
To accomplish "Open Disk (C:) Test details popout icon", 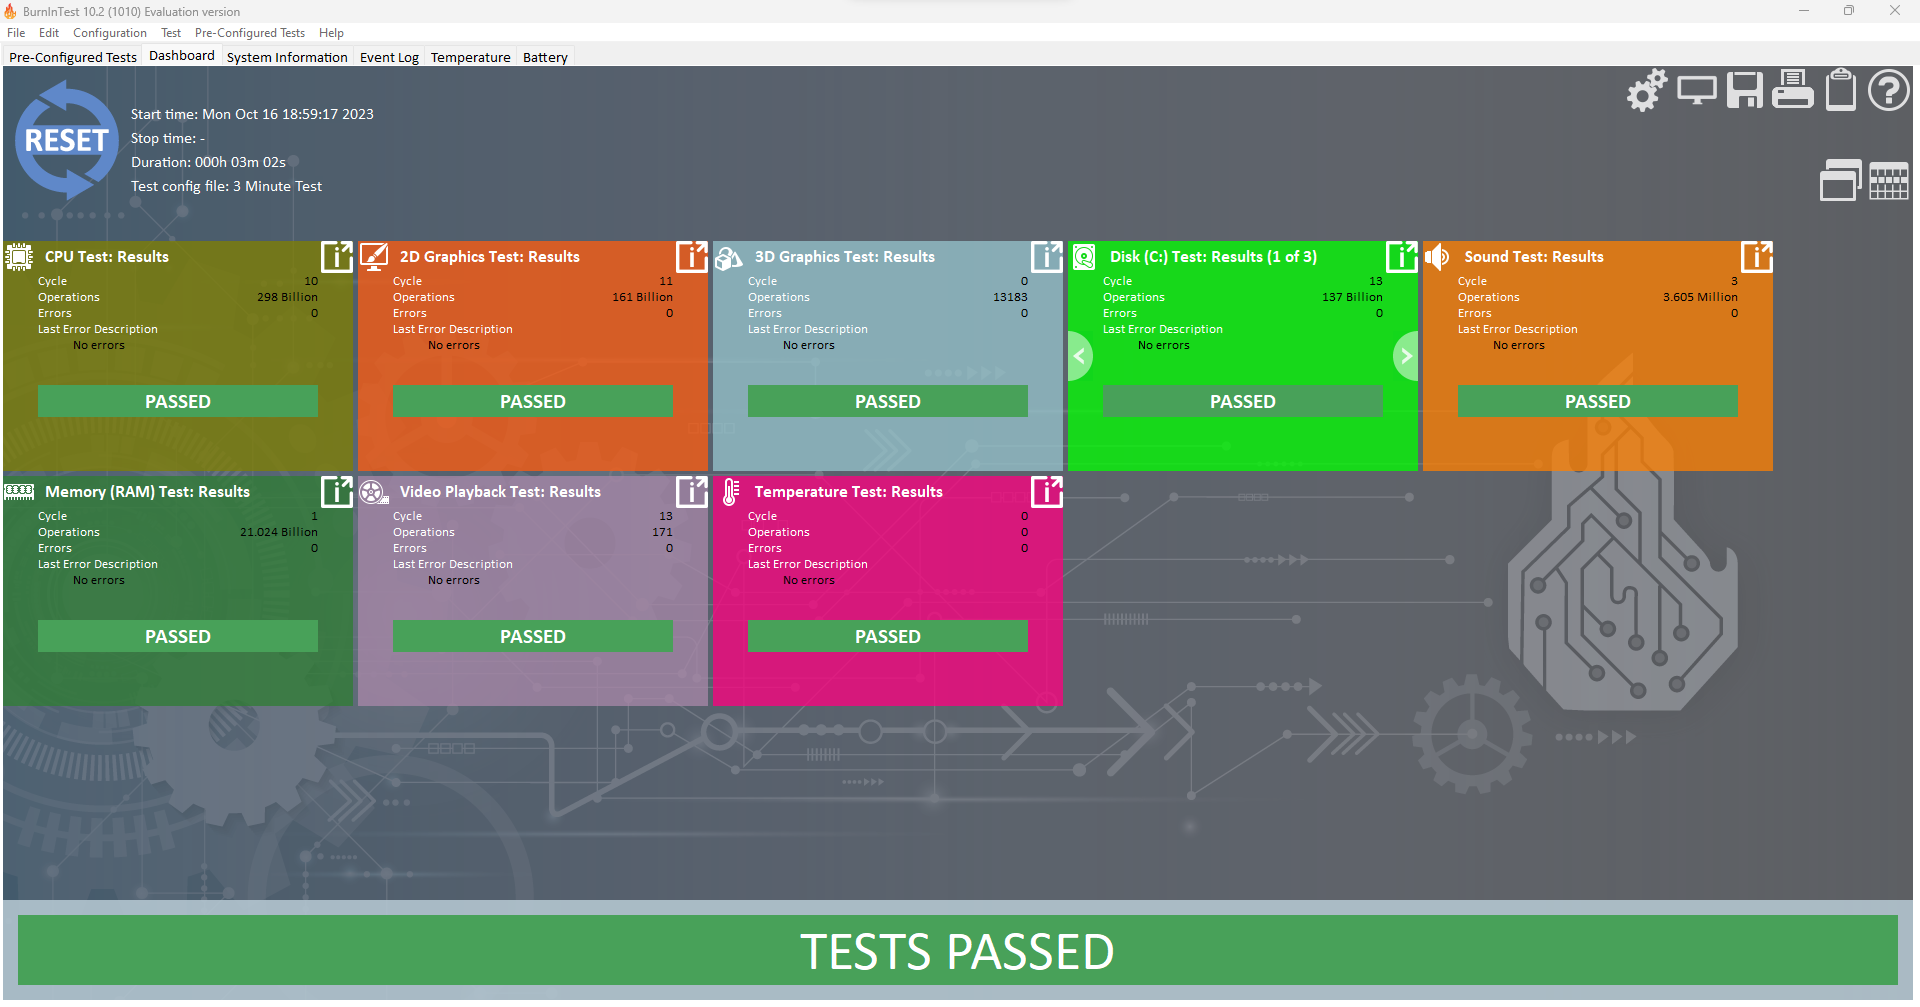I will point(1402,257).
